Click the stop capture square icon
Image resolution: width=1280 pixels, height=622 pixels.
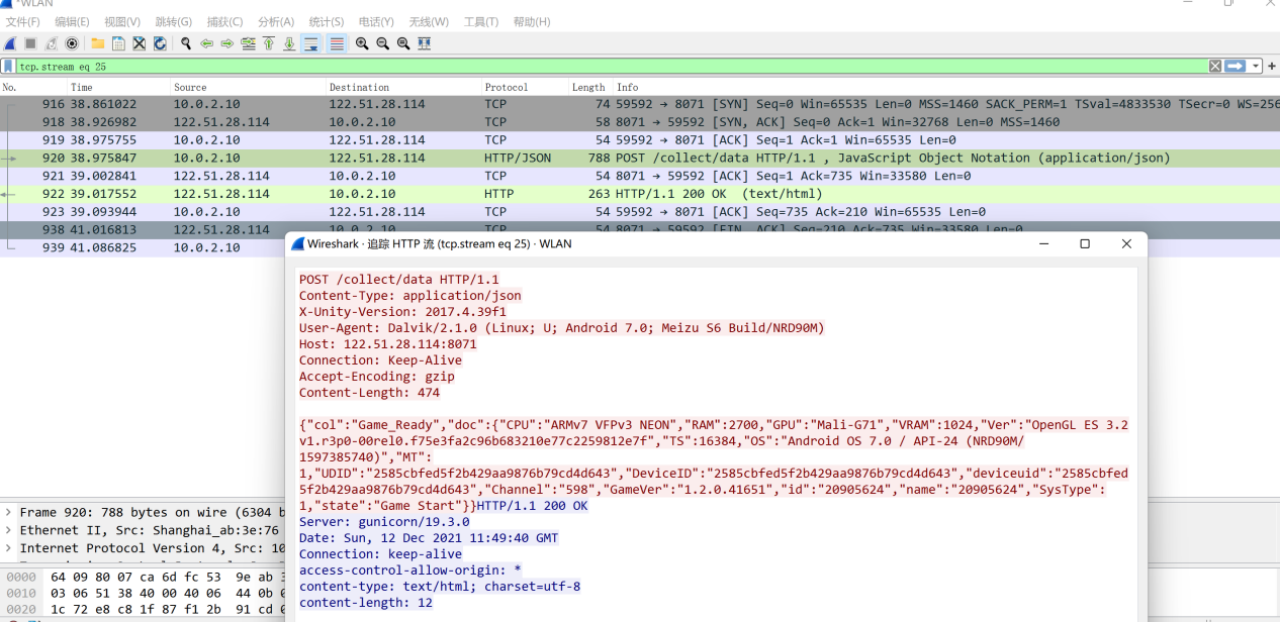[31, 44]
